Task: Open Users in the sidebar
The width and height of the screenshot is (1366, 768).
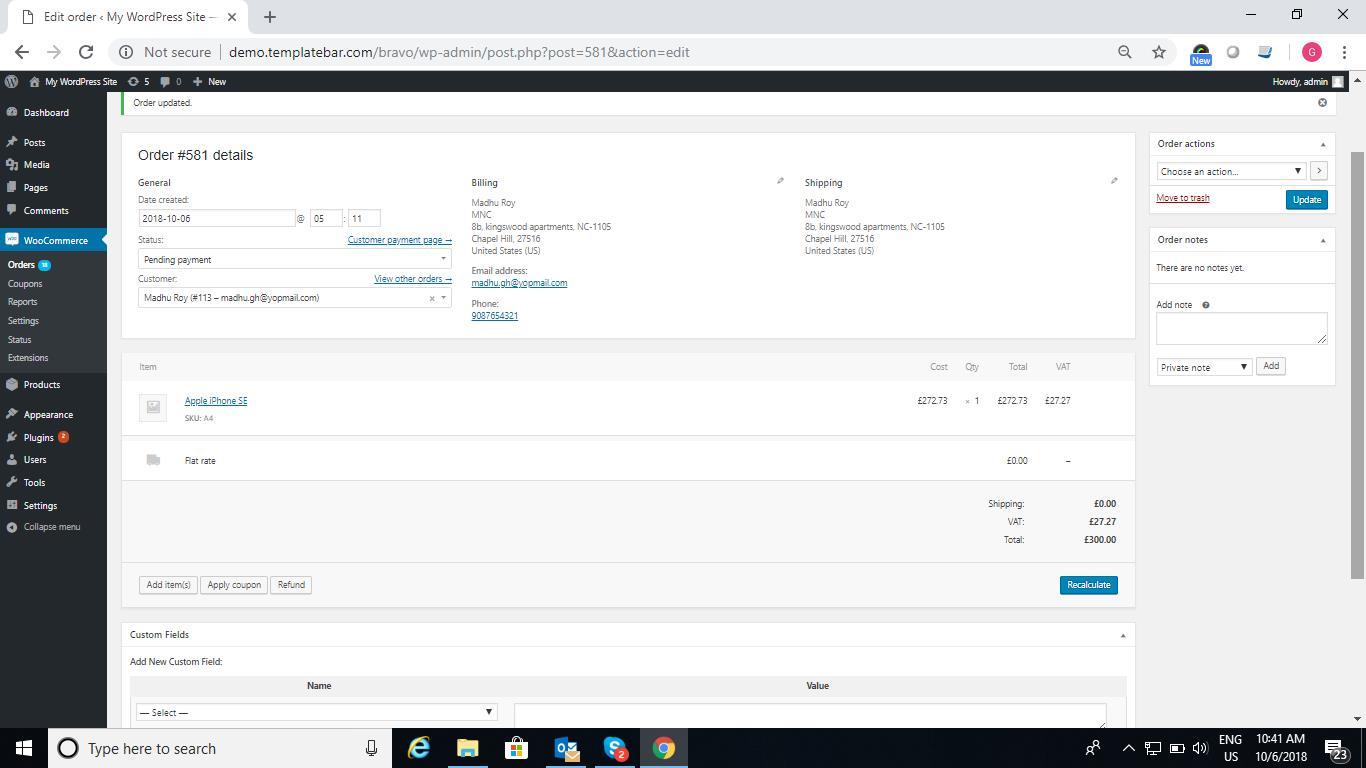Action: [35, 460]
